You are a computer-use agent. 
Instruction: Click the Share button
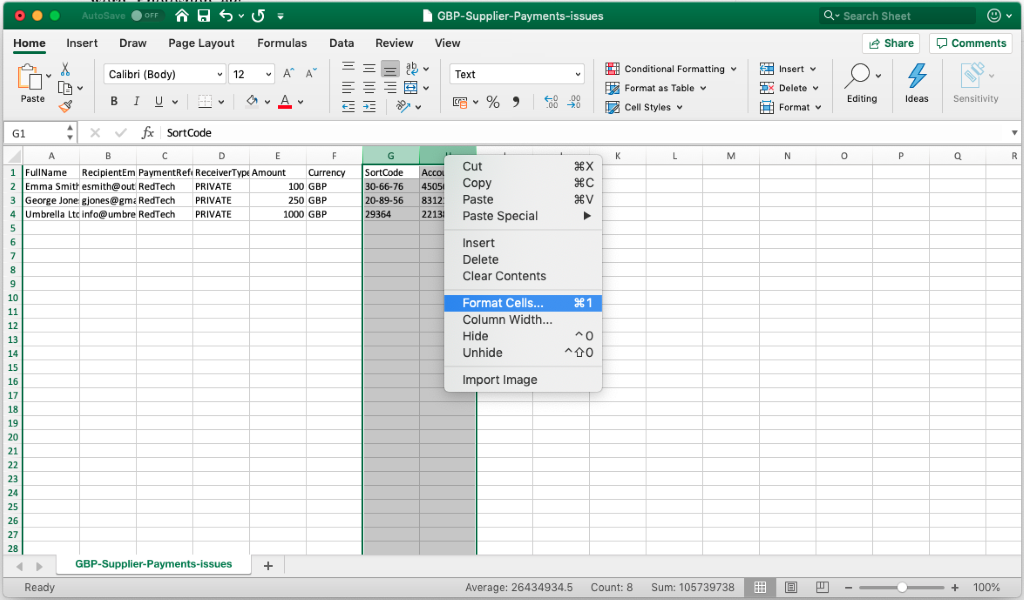coord(890,43)
